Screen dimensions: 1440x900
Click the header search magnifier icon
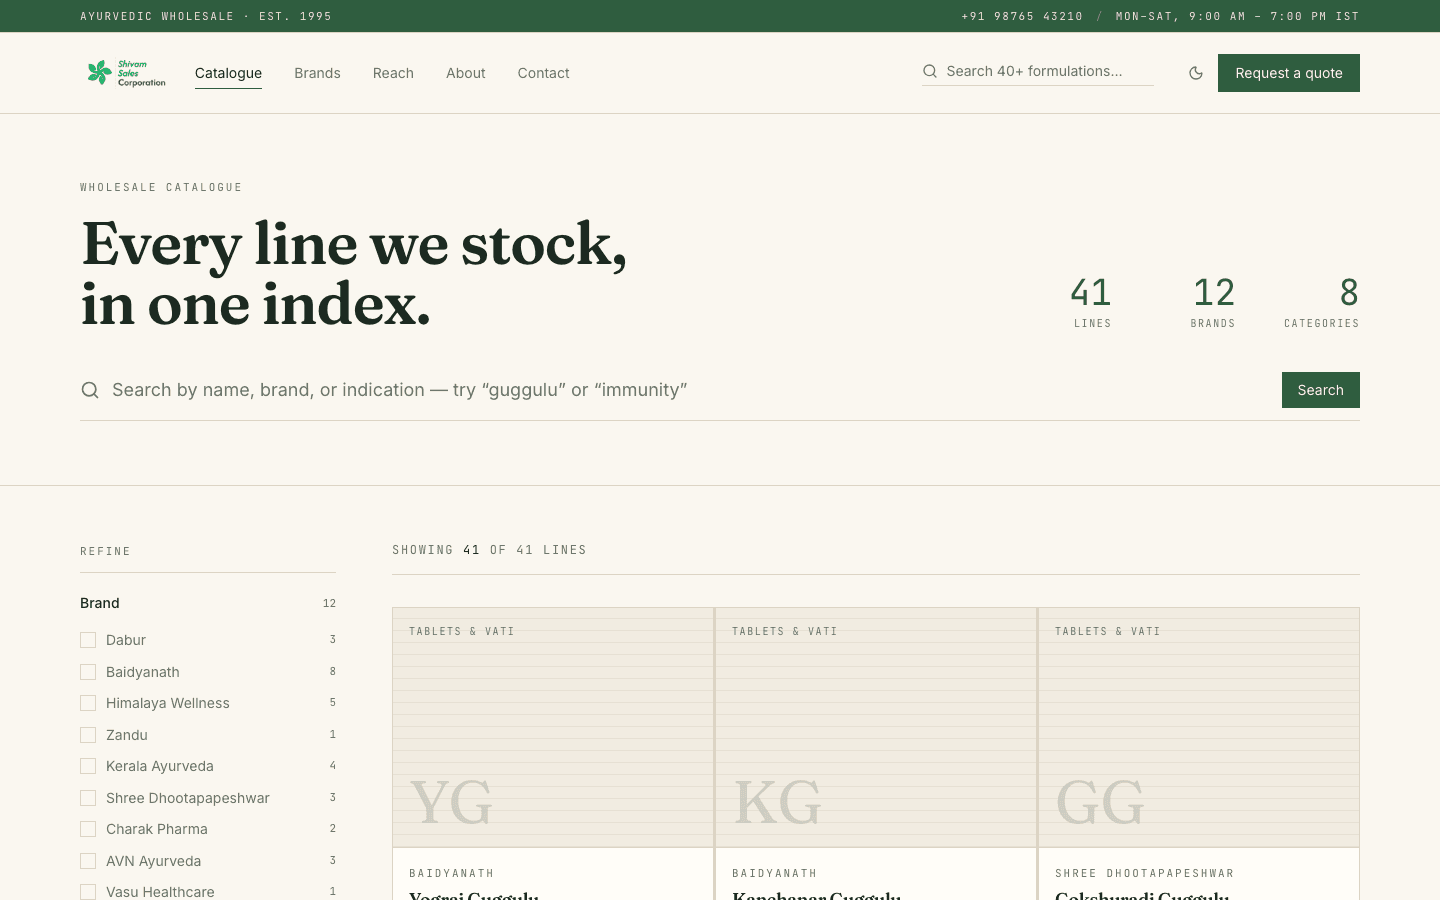930,71
